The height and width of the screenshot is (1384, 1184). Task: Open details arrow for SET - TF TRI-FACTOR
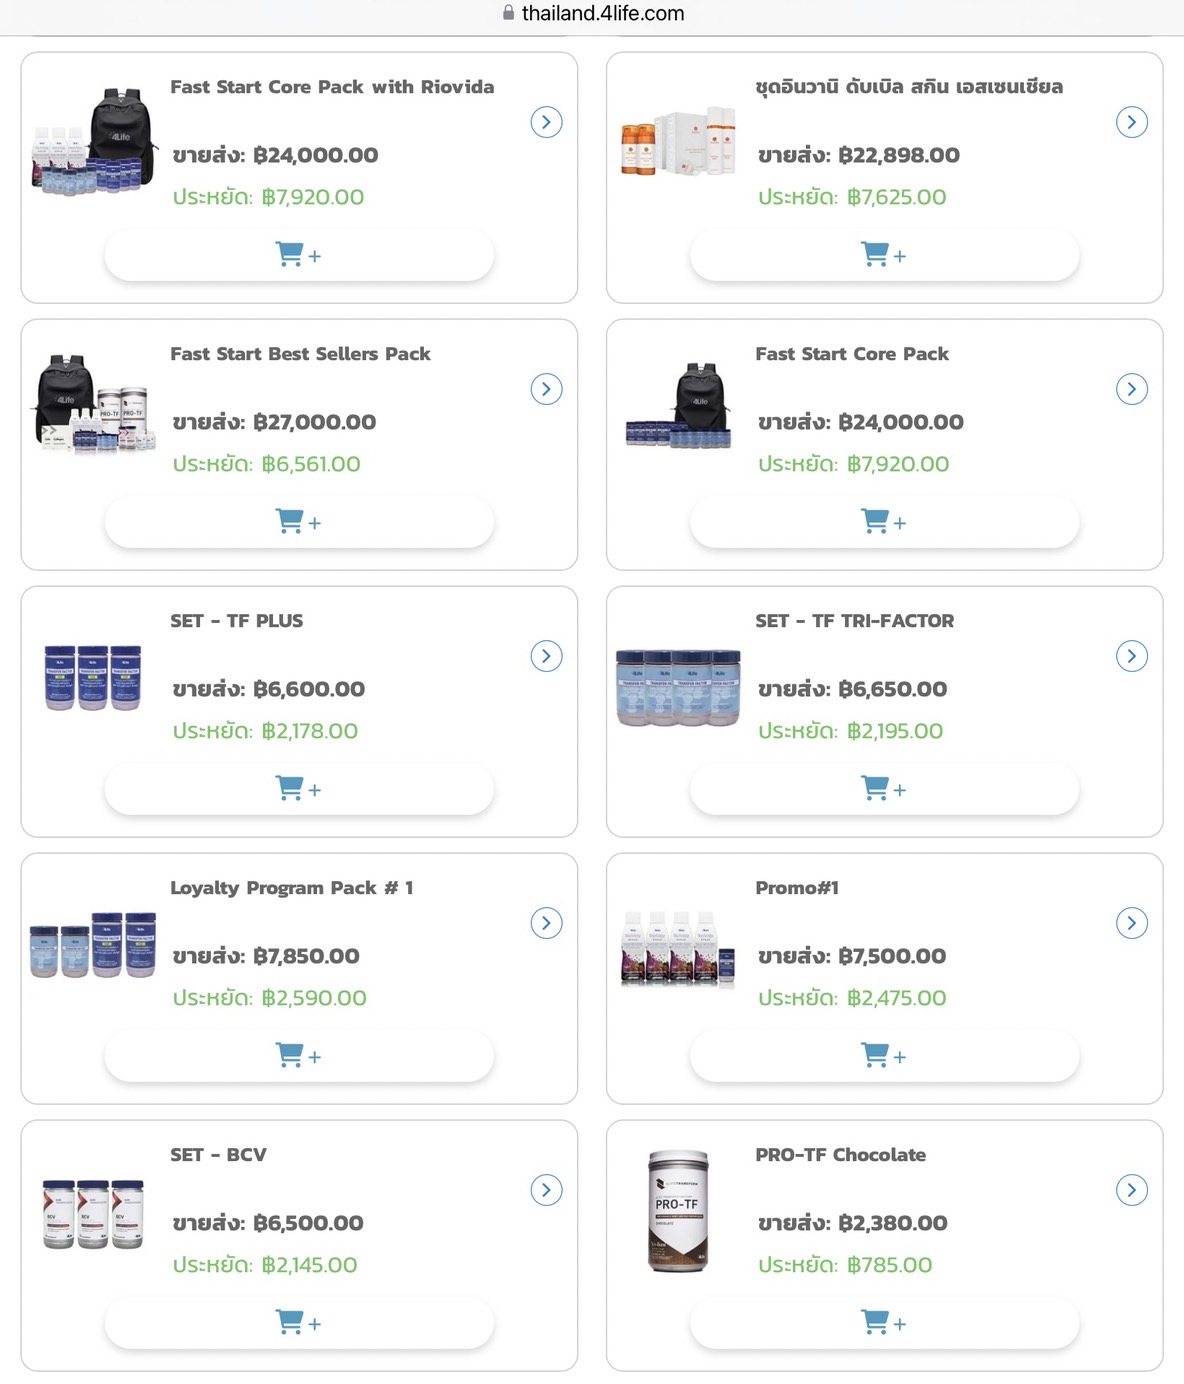pos(1131,656)
